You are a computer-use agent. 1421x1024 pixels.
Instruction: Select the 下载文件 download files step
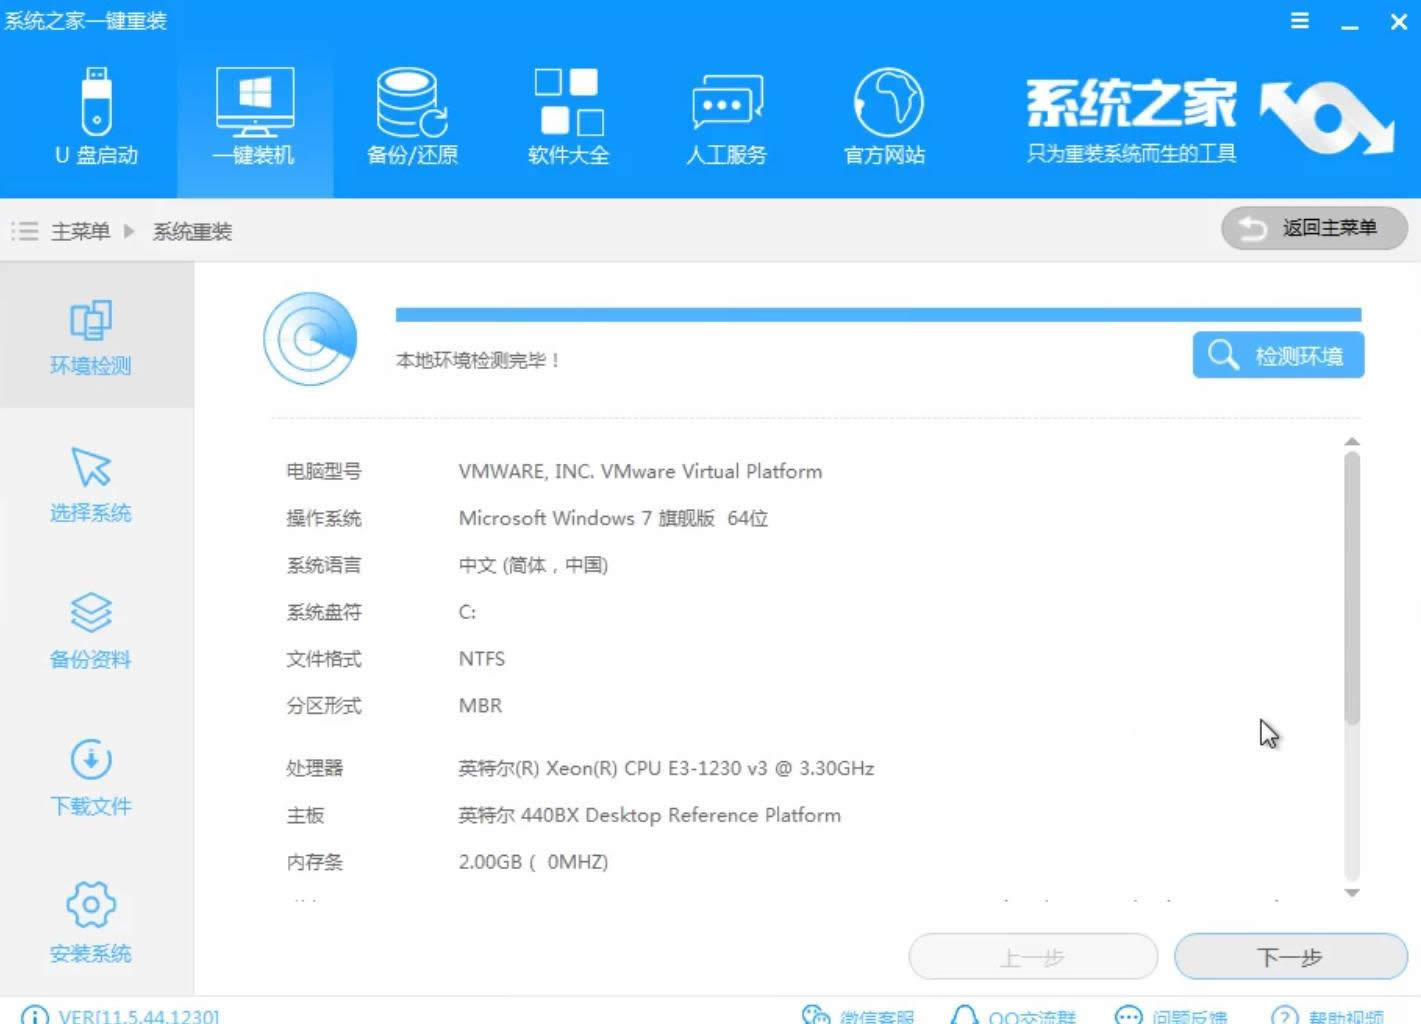(x=91, y=780)
